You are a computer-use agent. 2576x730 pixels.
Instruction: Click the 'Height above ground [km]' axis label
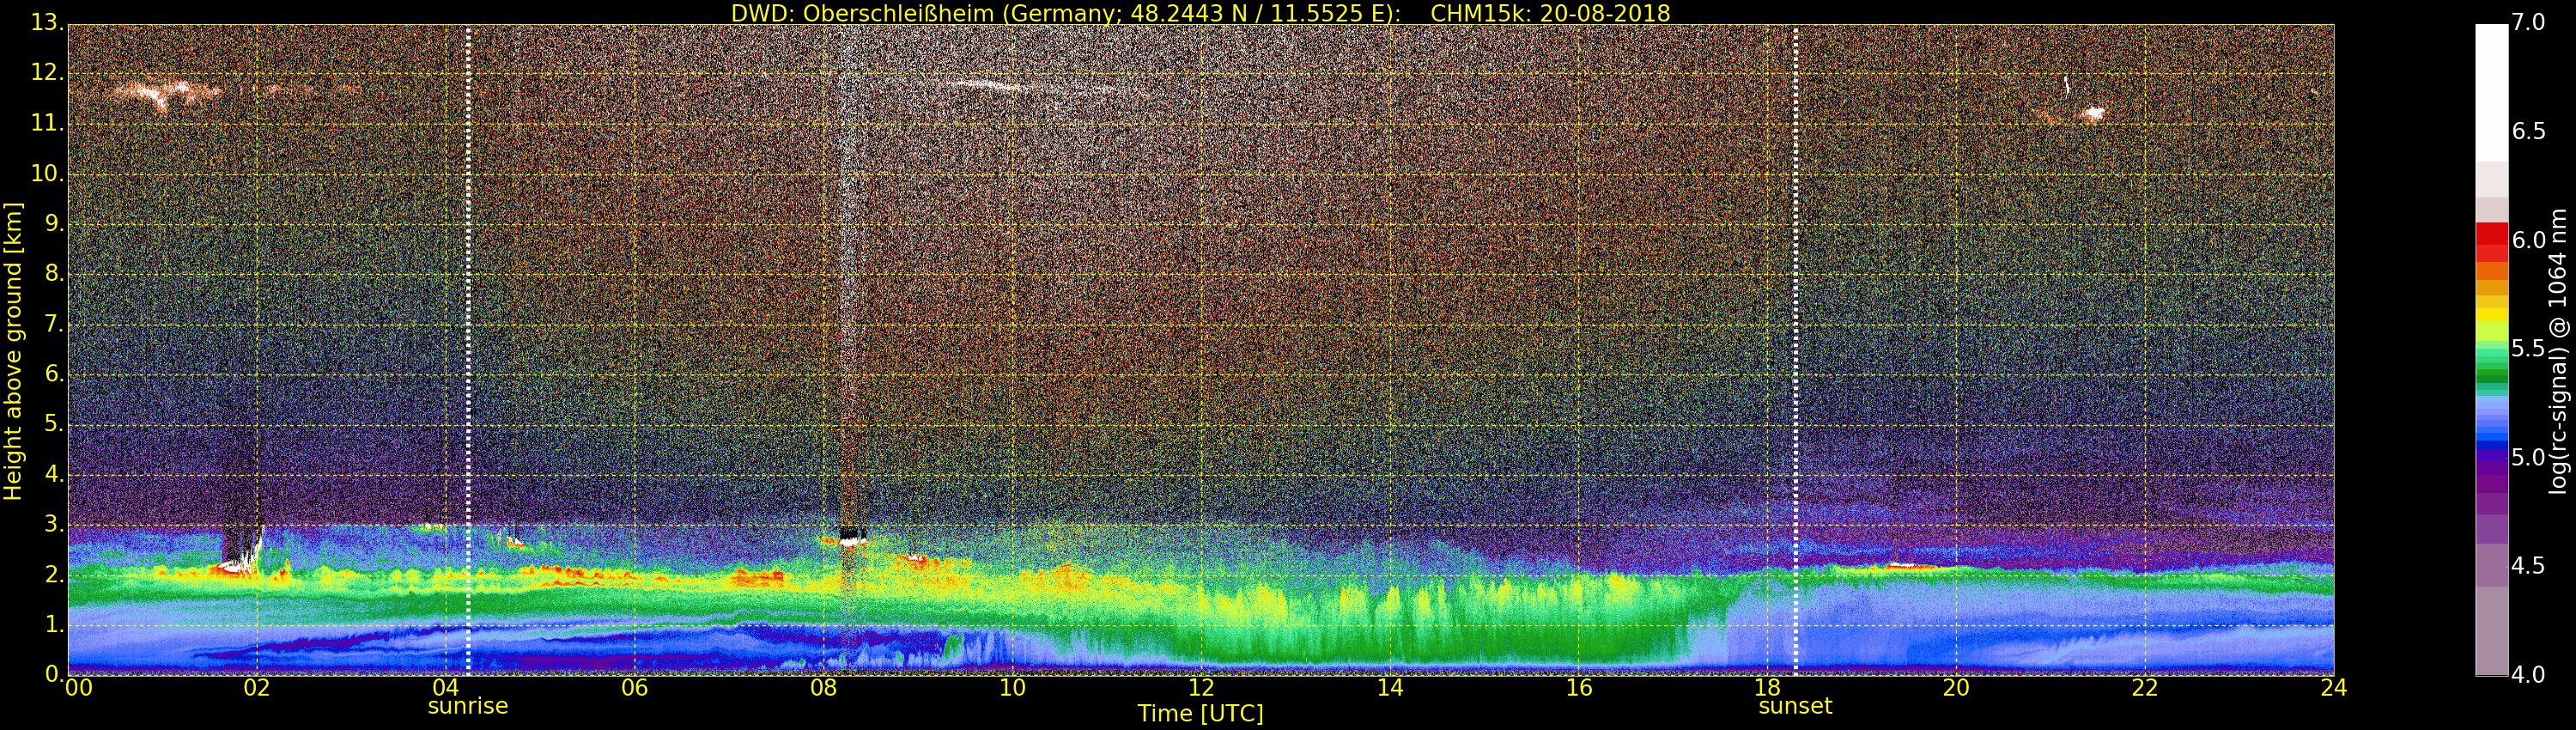coord(13,350)
